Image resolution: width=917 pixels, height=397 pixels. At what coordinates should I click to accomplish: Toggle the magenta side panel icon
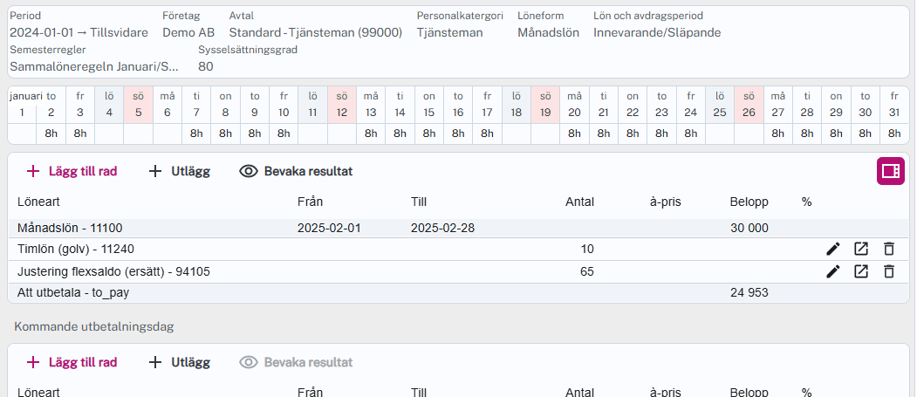pos(890,171)
